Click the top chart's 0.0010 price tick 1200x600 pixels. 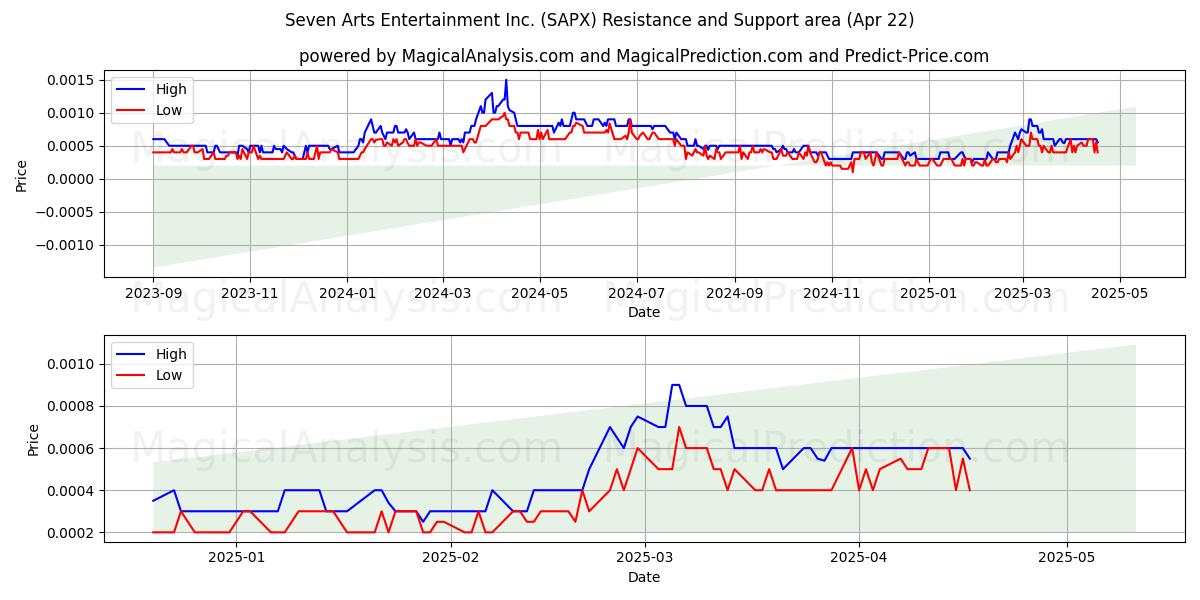[71, 113]
